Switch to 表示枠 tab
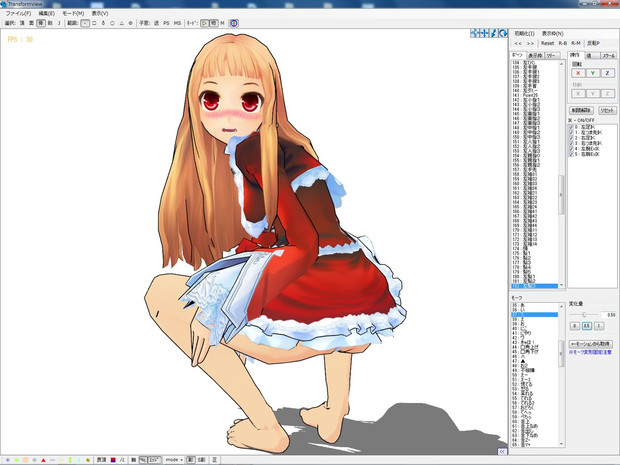The width and height of the screenshot is (620, 465). pos(535,56)
